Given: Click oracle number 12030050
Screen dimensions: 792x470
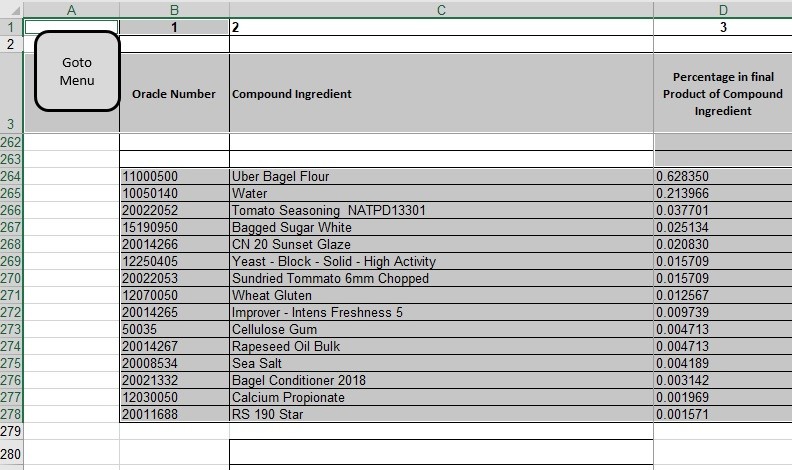Looking at the screenshot, I should pyautogui.click(x=174, y=397).
